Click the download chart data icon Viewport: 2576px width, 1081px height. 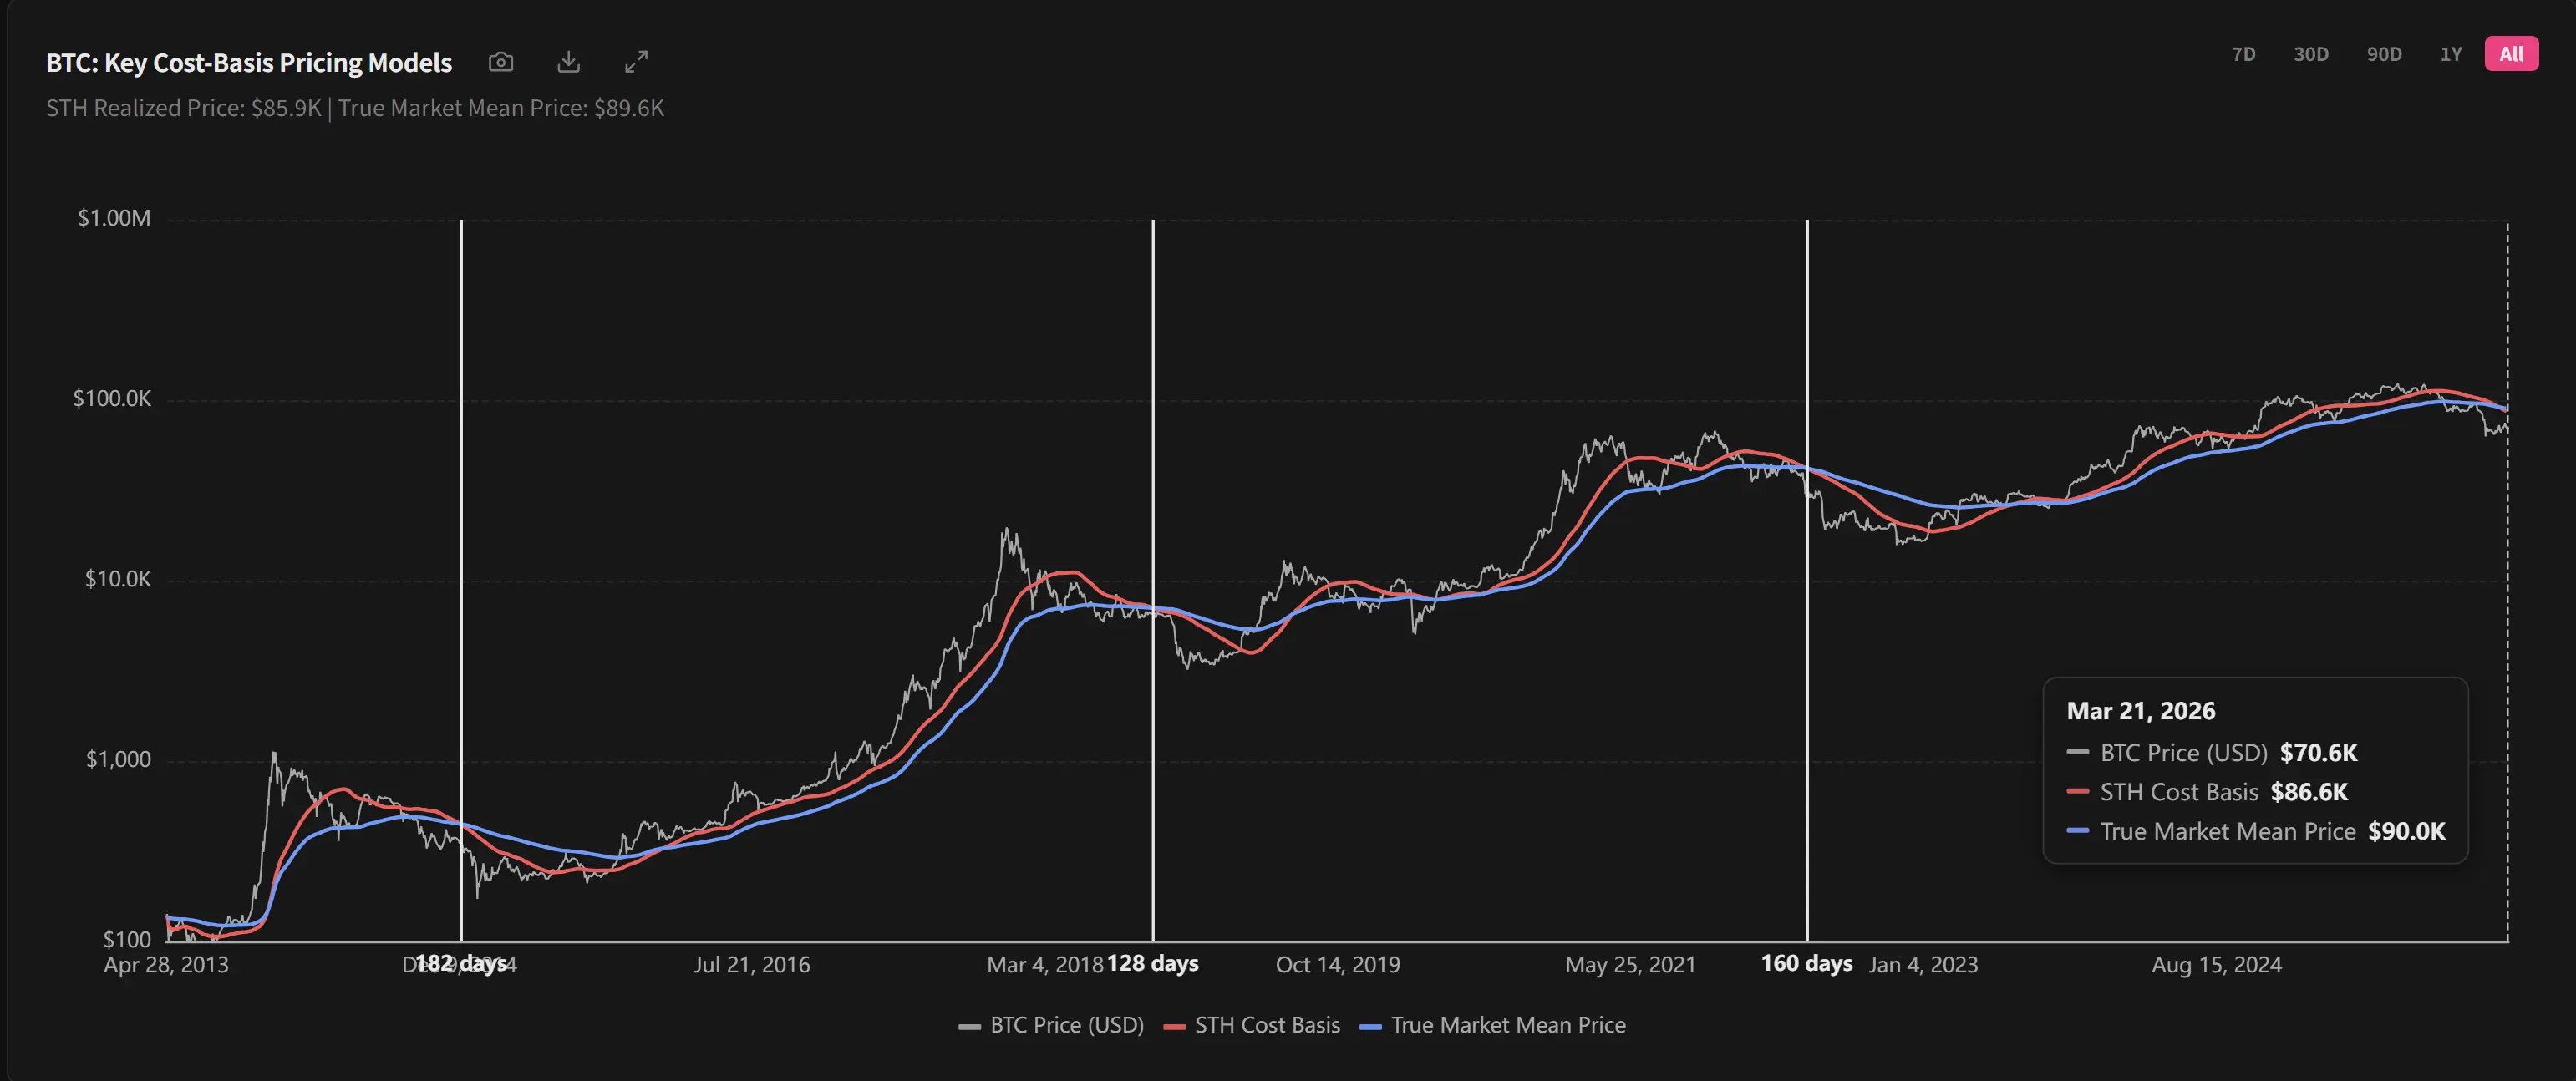point(568,62)
